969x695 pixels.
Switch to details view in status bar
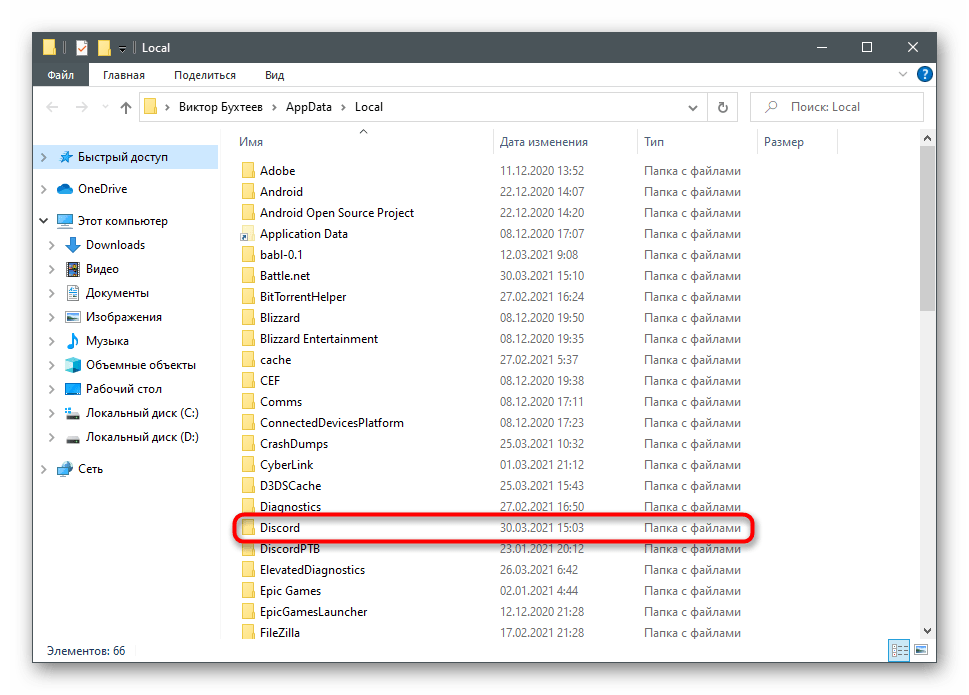click(x=900, y=651)
